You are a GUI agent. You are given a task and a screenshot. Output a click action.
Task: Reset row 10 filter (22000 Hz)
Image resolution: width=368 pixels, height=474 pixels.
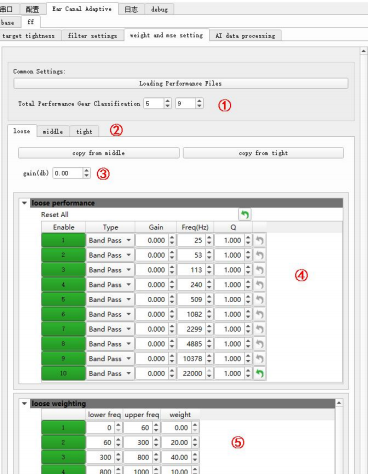[x=260, y=373]
